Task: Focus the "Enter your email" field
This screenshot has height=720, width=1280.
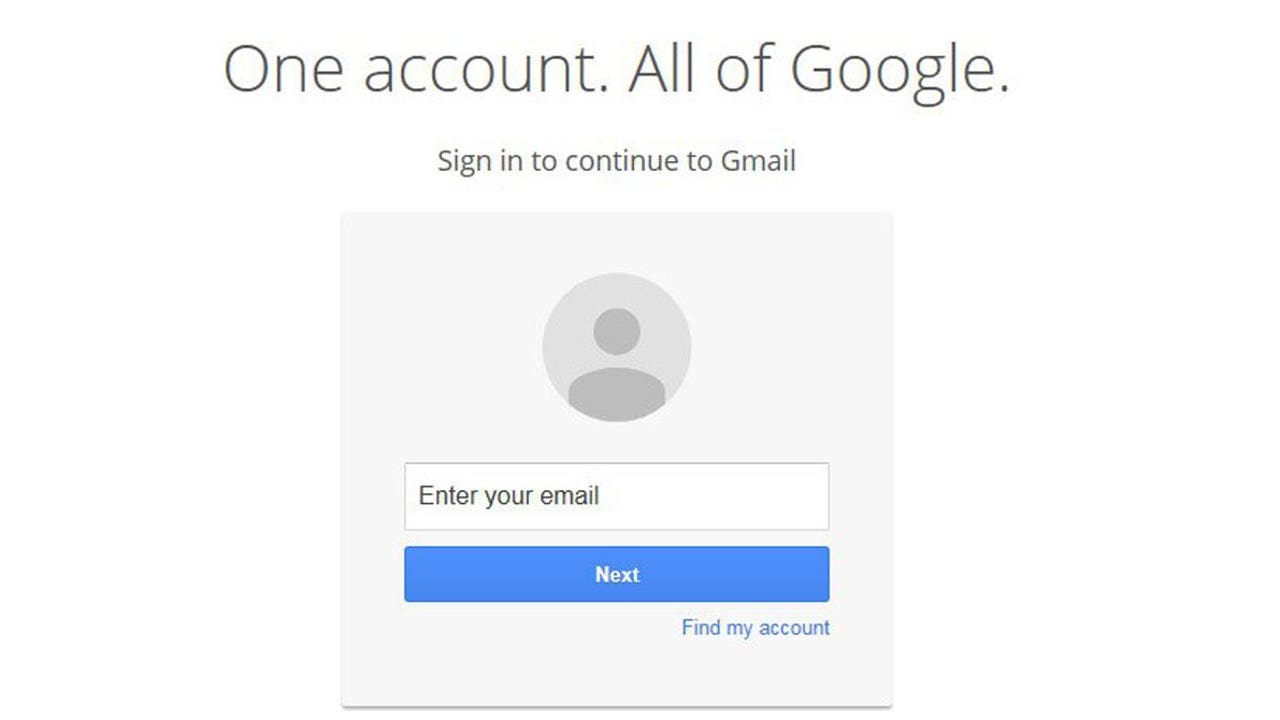Action: 616,496
